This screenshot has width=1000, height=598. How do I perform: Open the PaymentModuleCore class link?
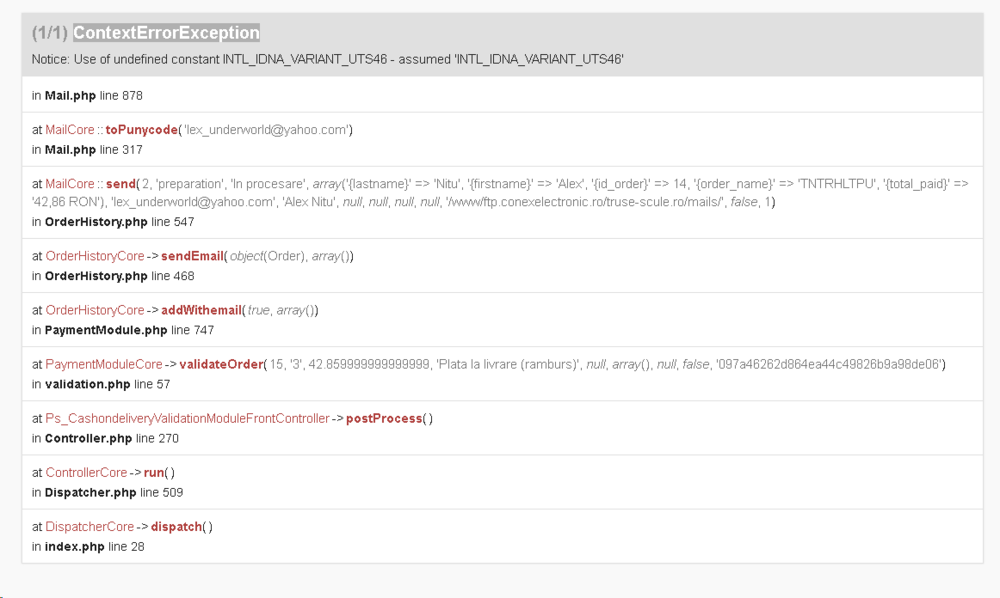pos(104,365)
